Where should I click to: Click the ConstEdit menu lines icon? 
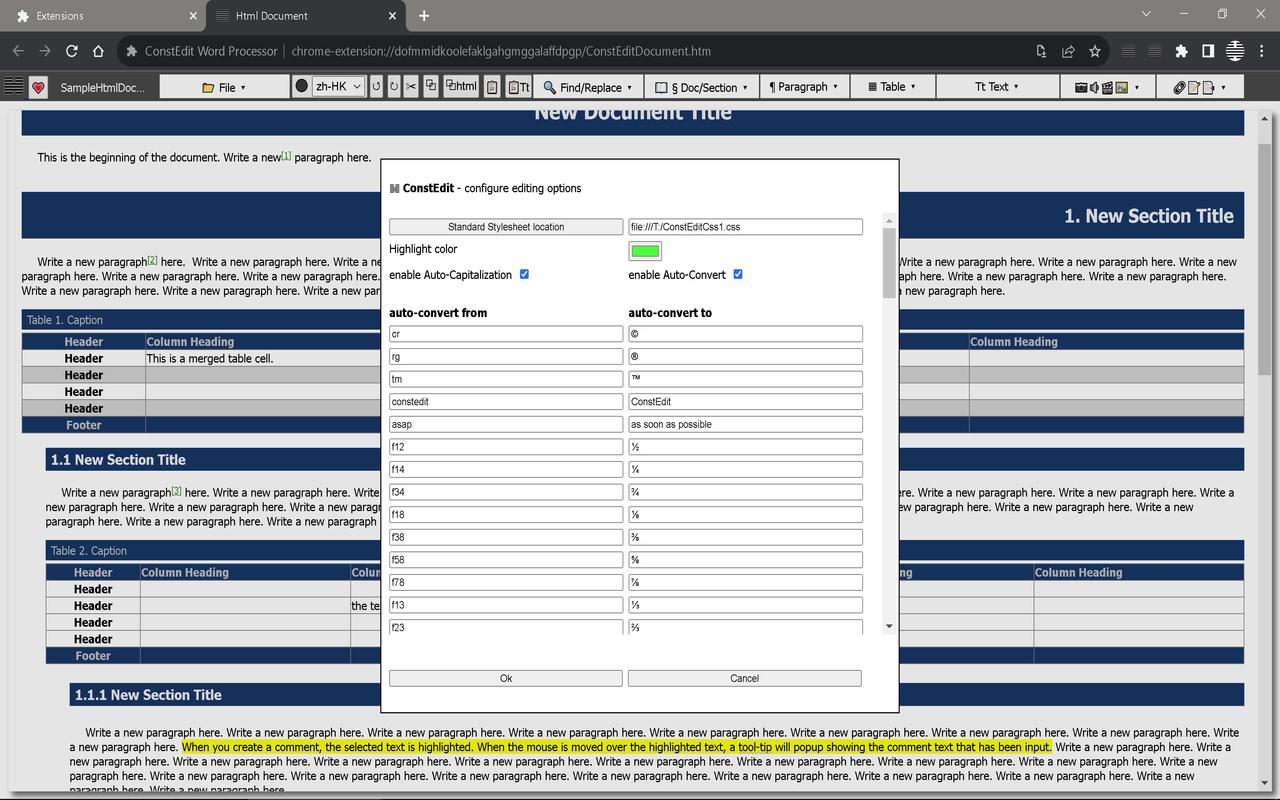click(14, 86)
